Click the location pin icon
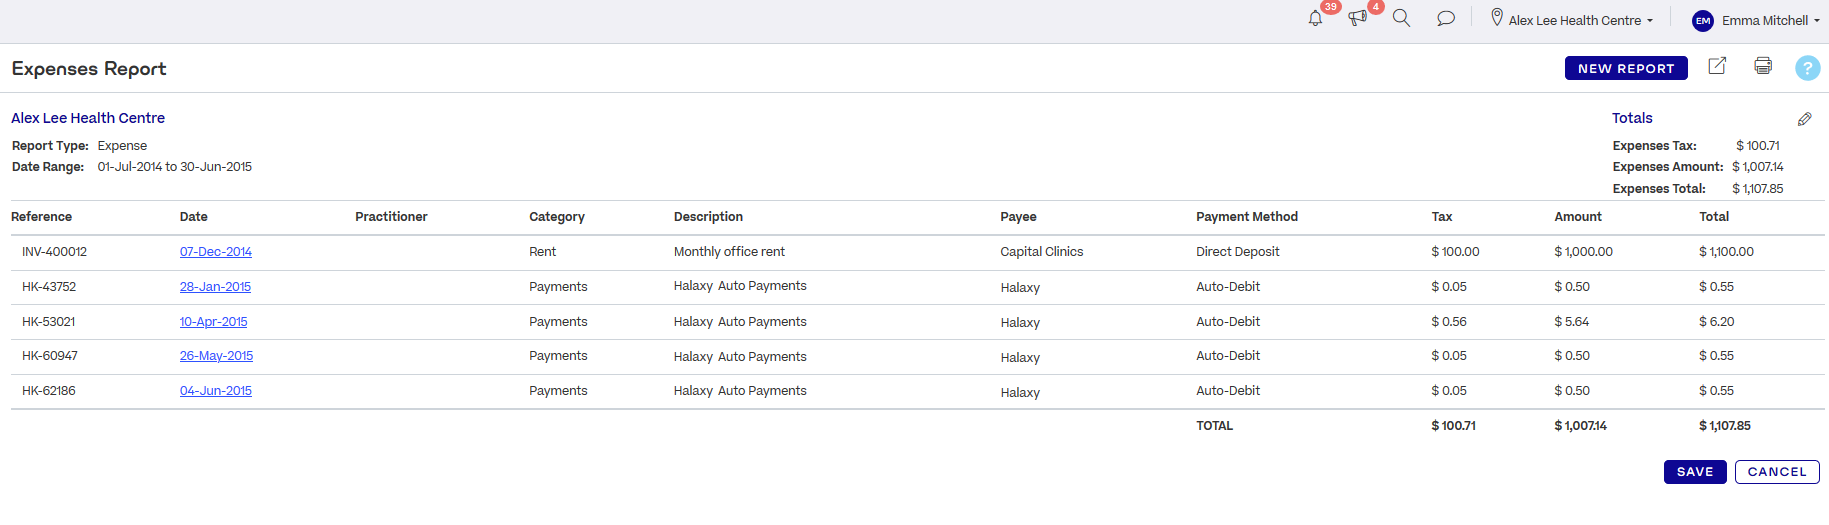 (x=1497, y=18)
